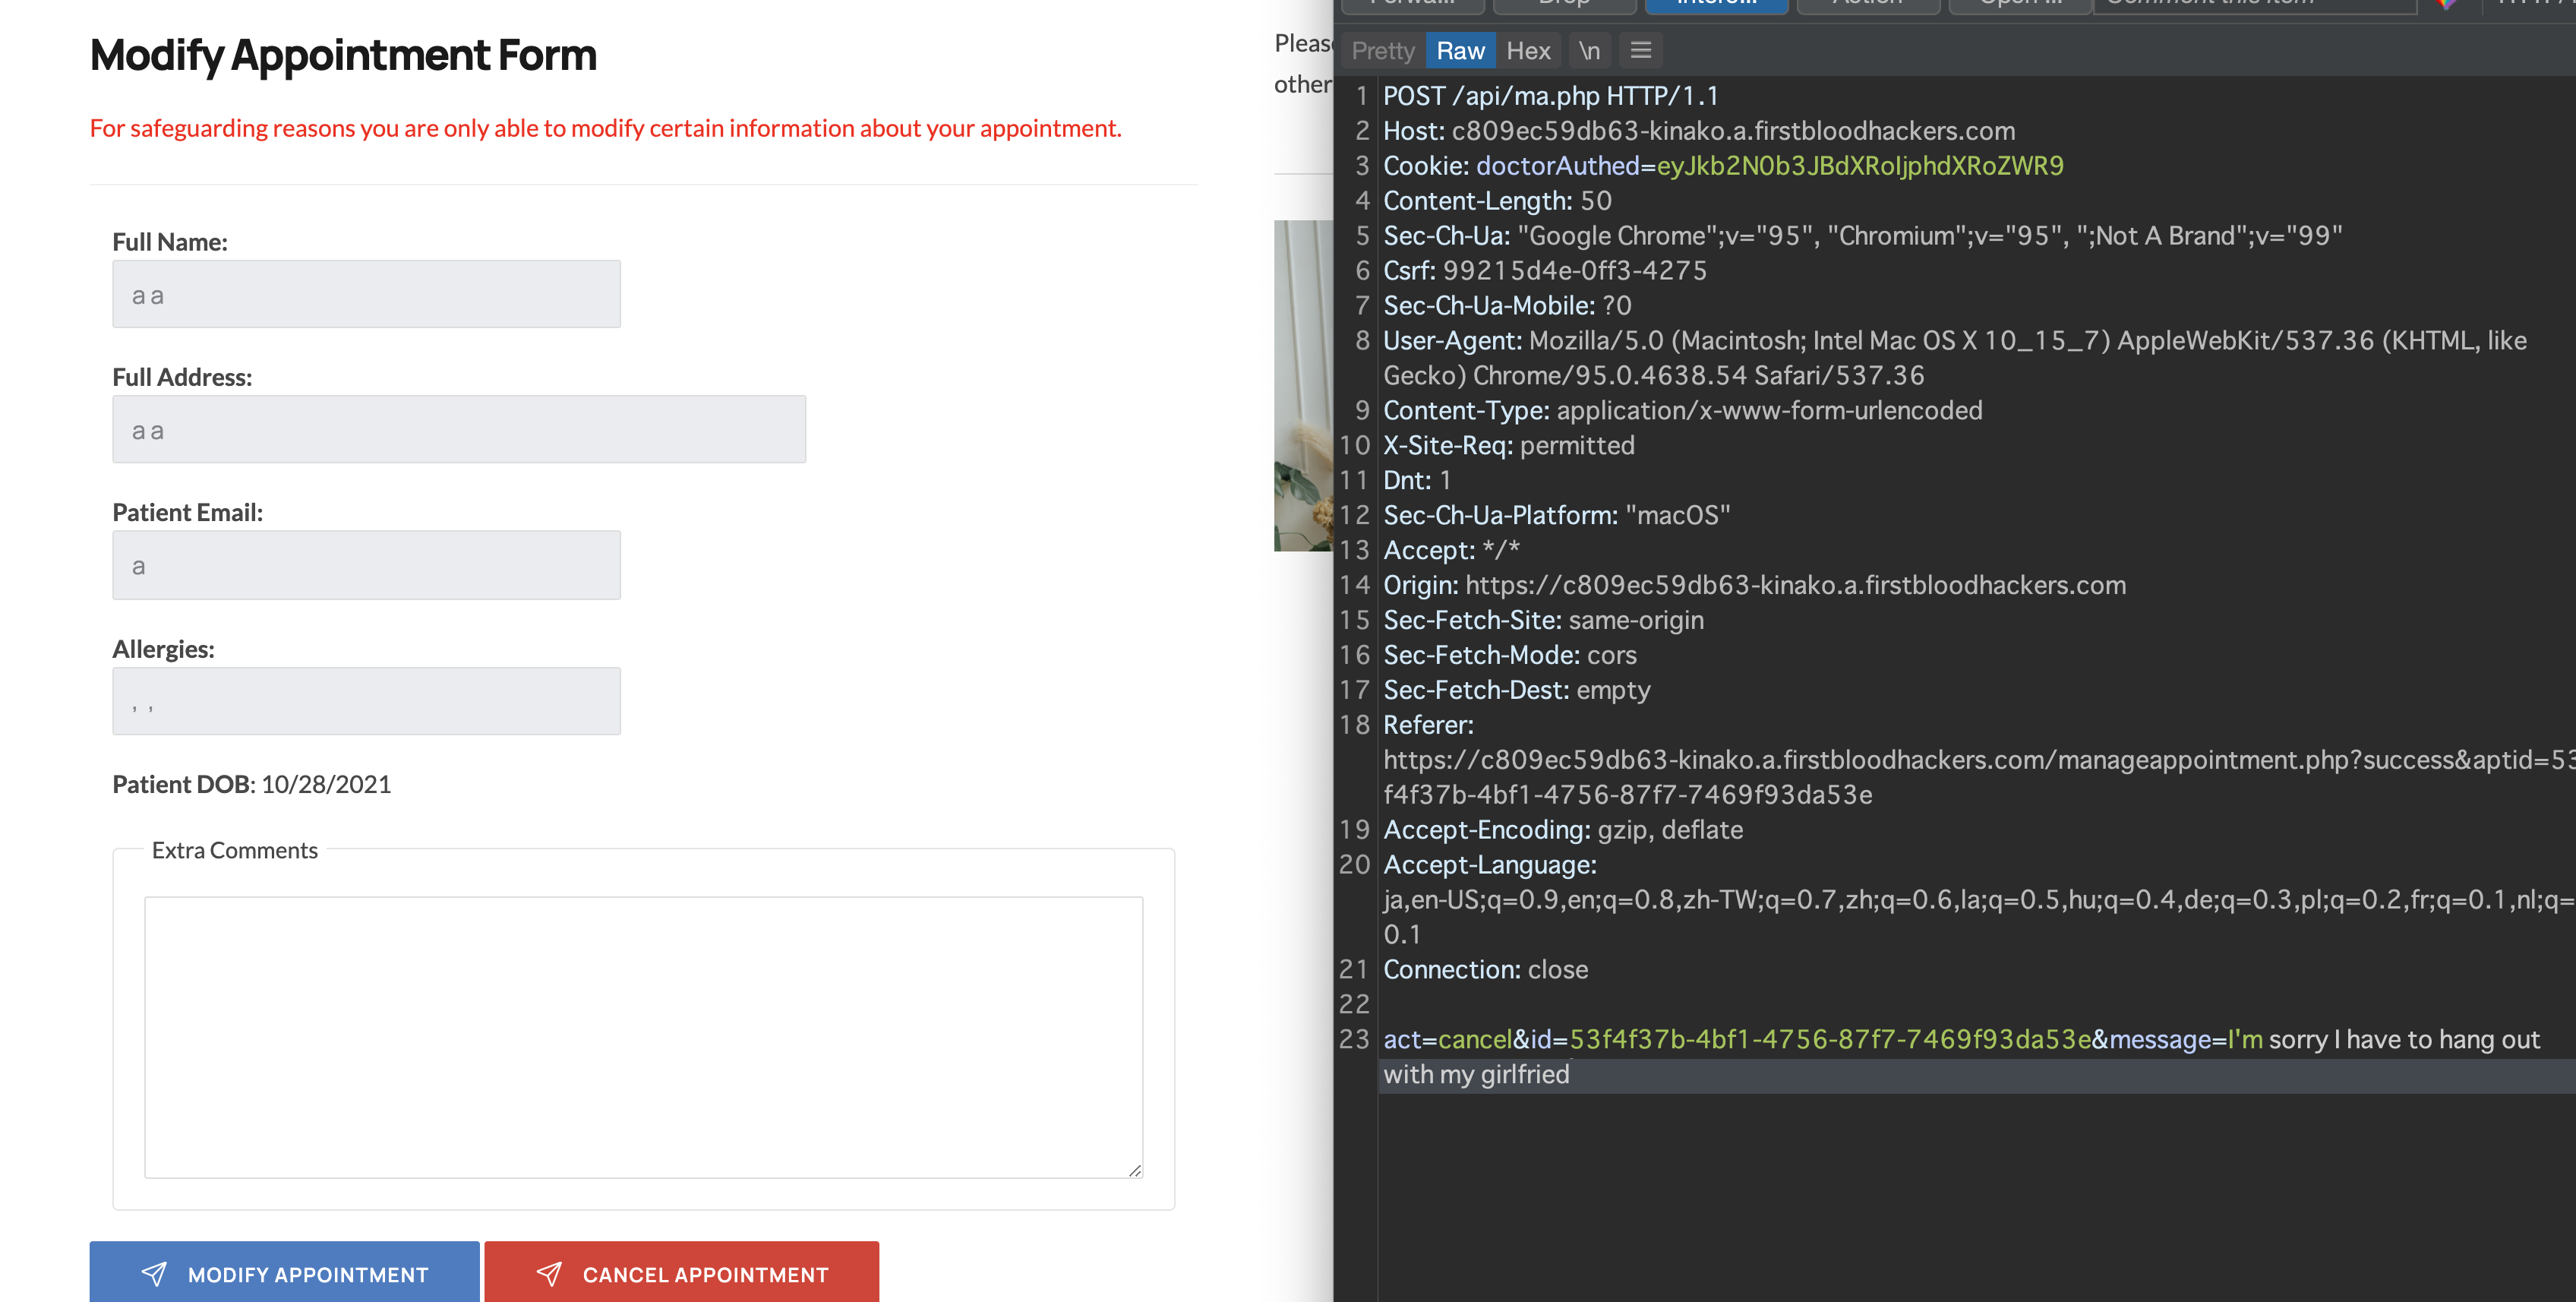Click inside the Extra Comments textarea

(x=643, y=1036)
